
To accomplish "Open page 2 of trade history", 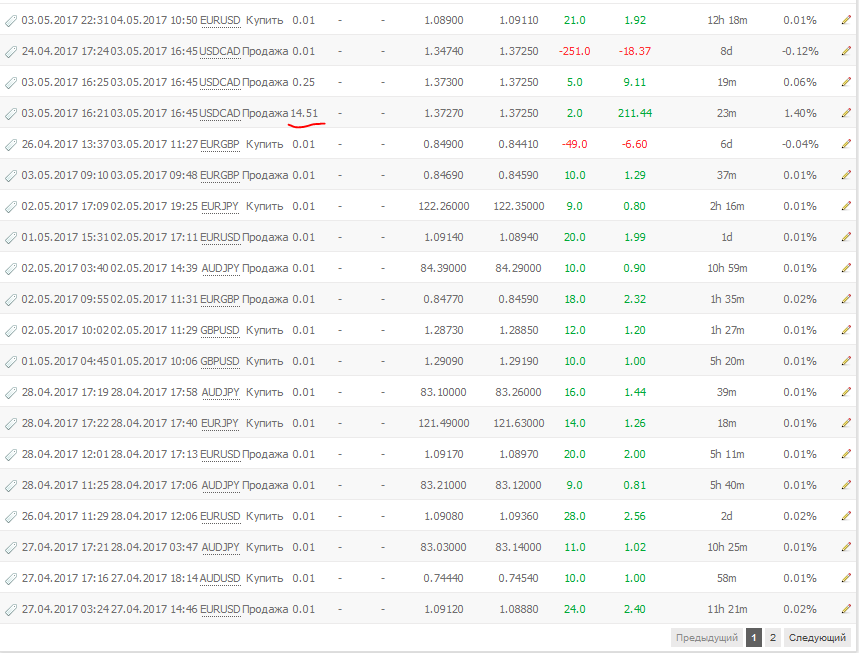I will (x=773, y=638).
